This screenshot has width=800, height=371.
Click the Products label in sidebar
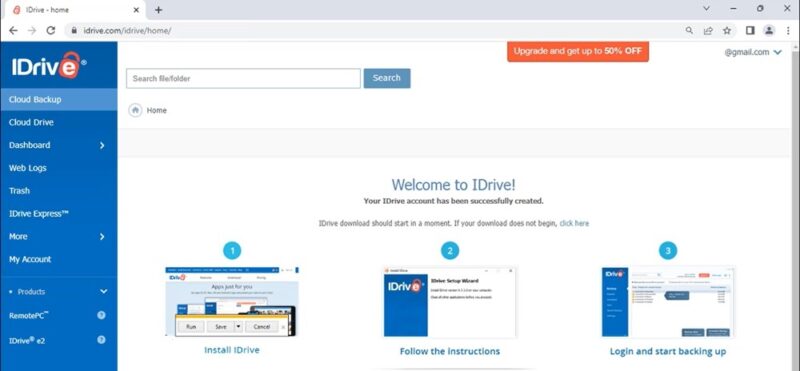click(x=31, y=292)
